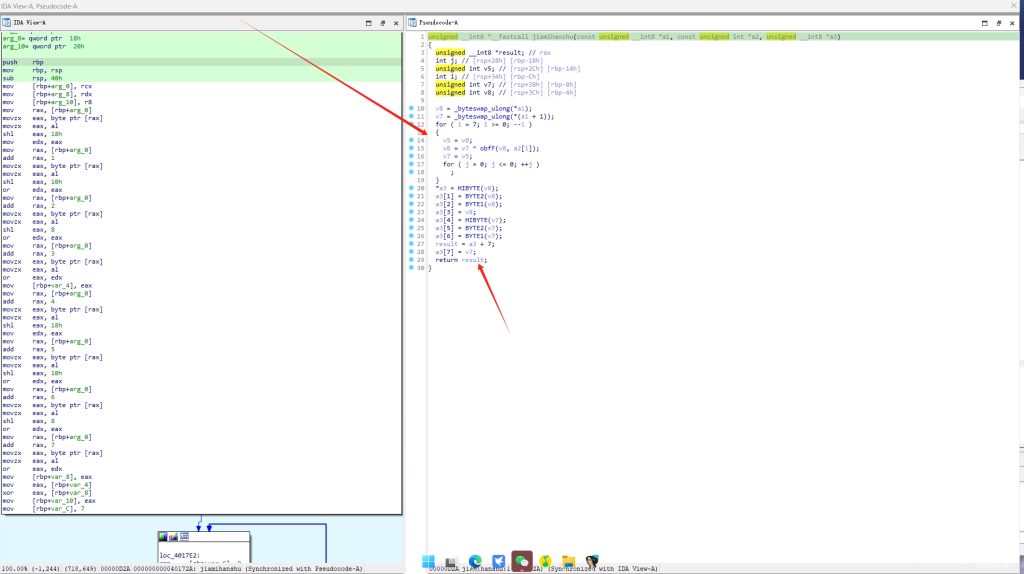The image size is (1024, 574).
Task: Select the IDA View-A panel title
Action: point(29,23)
